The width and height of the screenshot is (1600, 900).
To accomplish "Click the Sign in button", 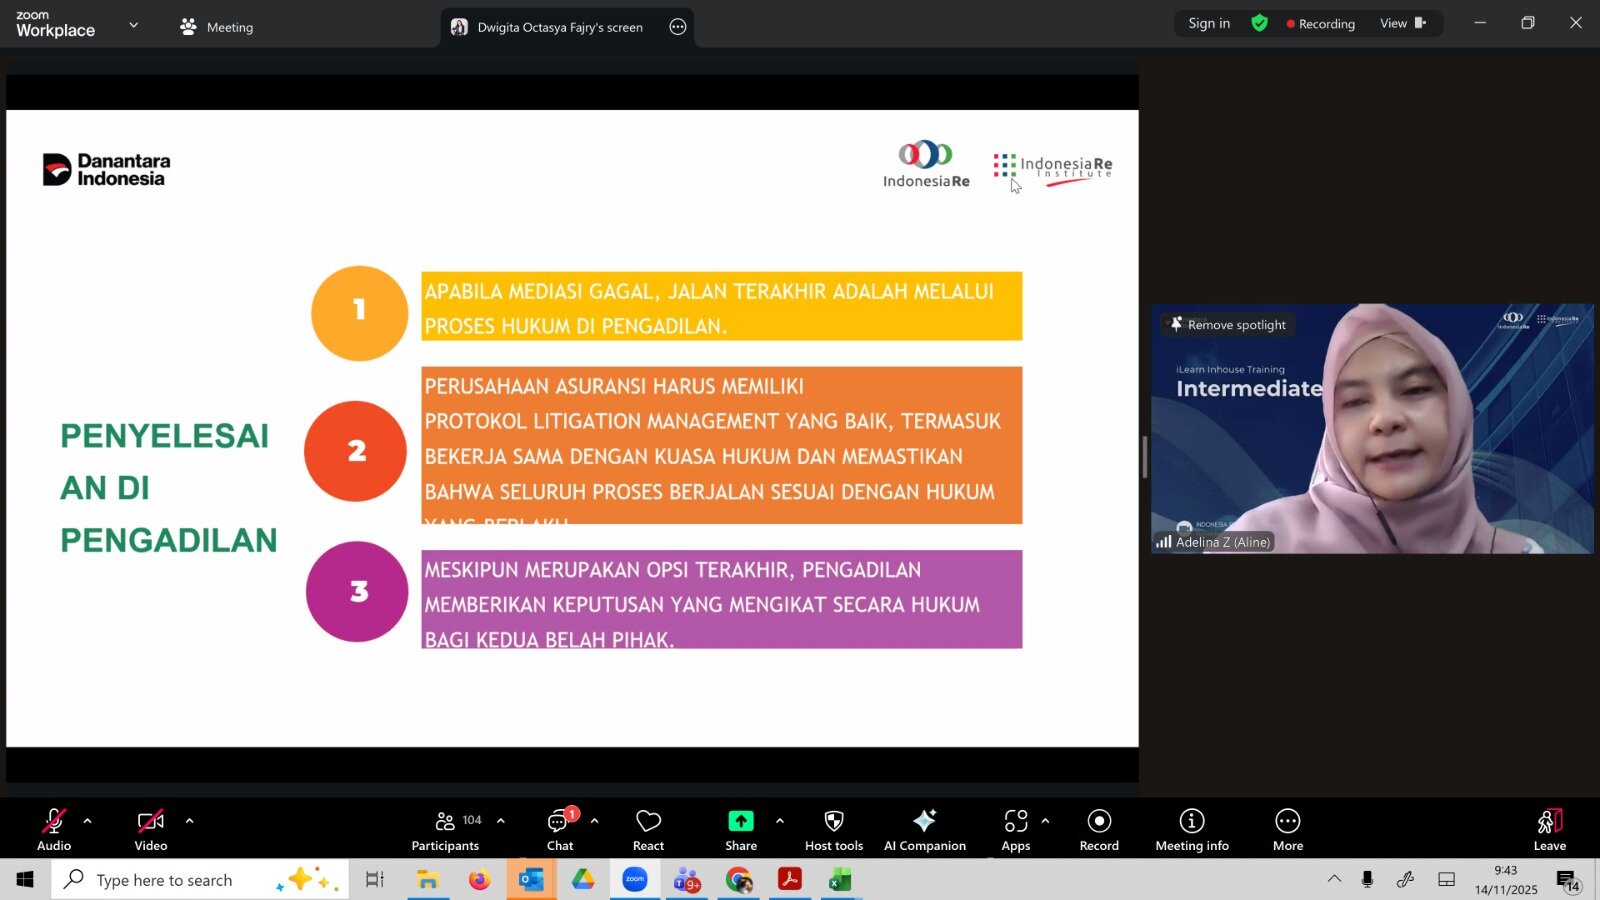I will [1208, 23].
